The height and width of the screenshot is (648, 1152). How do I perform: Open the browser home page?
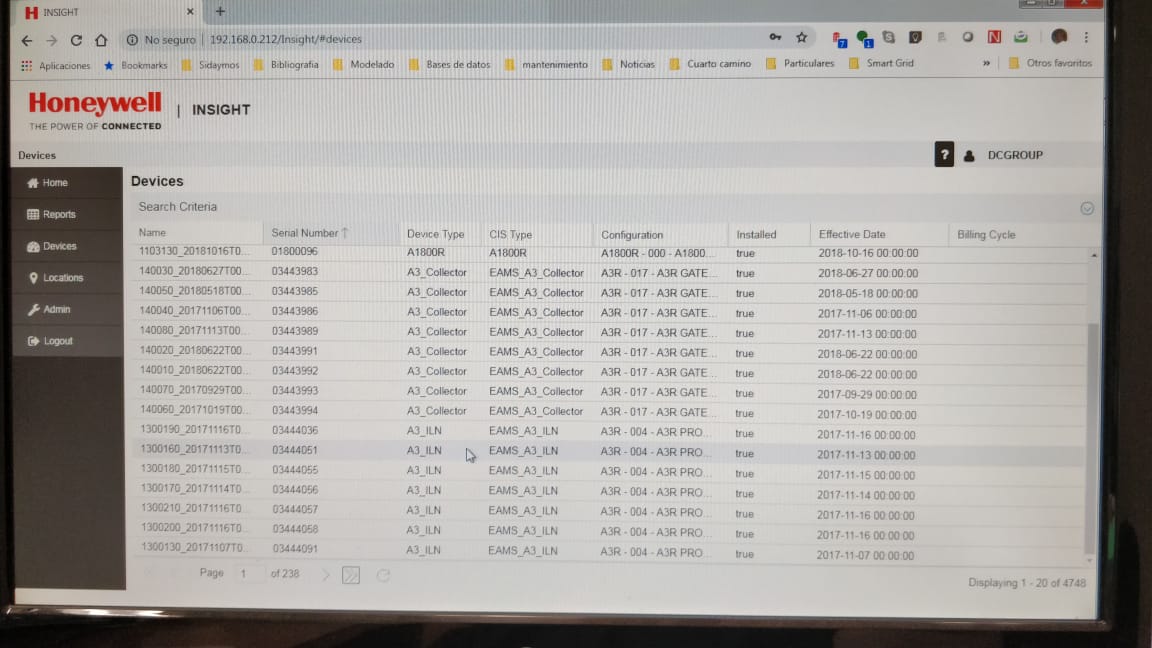[x=101, y=40]
